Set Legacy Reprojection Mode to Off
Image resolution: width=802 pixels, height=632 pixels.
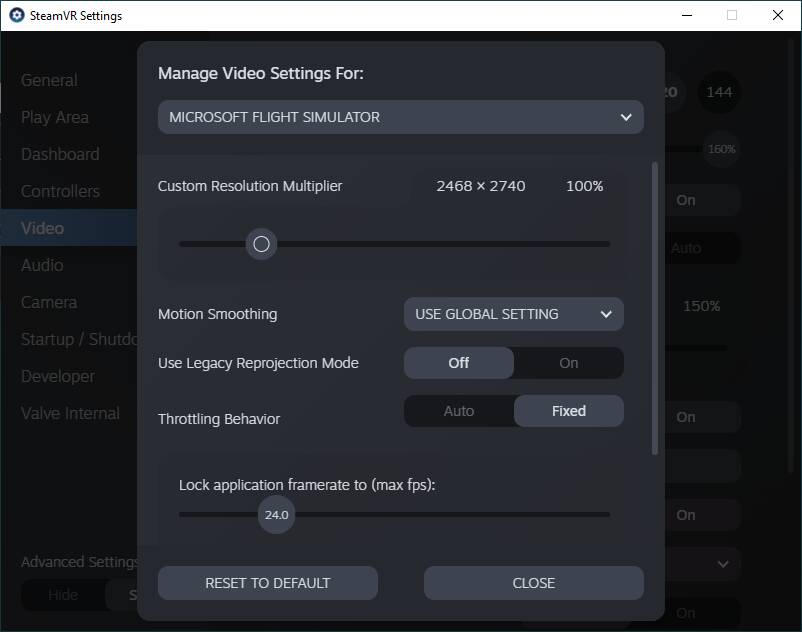[459, 363]
